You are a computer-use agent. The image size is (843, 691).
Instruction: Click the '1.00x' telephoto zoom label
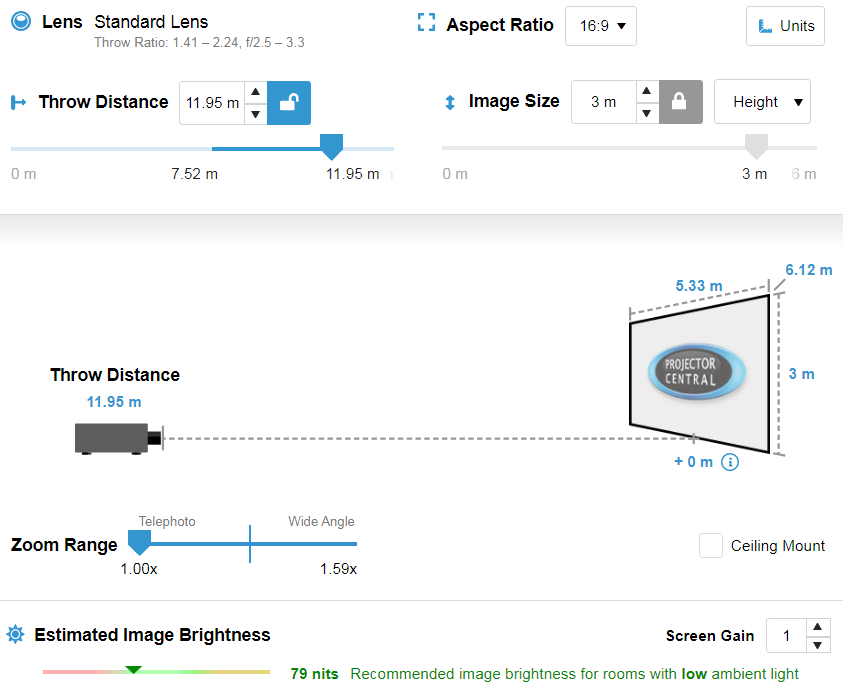coord(139,569)
